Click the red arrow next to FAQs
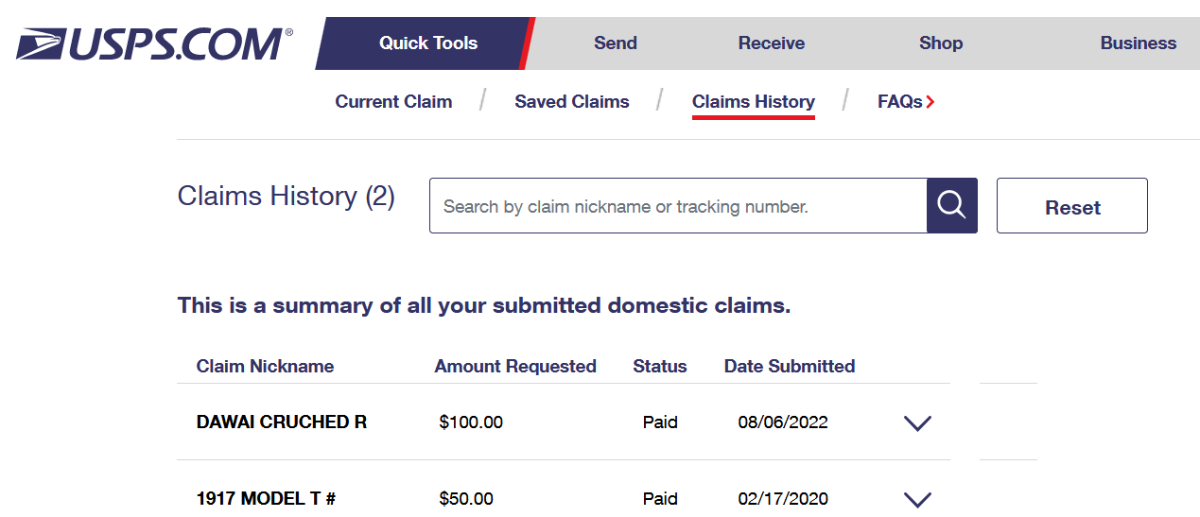This screenshot has width=1200, height=517. 931,102
